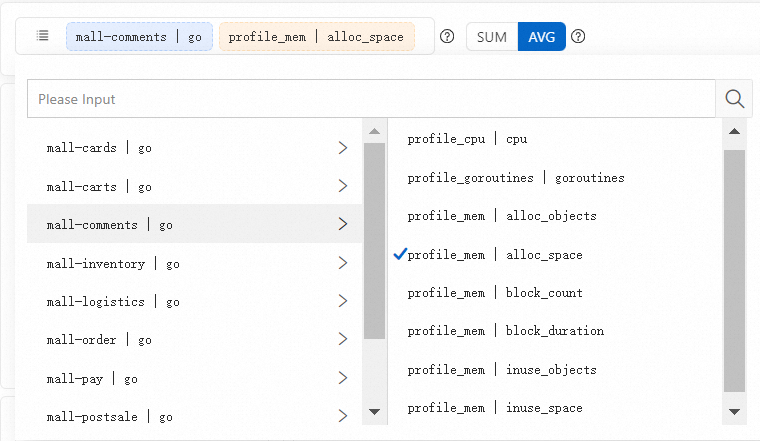Expand mall-cards | go submenu chevron
This screenshot has height=441, width=760.
click(343, 148)
